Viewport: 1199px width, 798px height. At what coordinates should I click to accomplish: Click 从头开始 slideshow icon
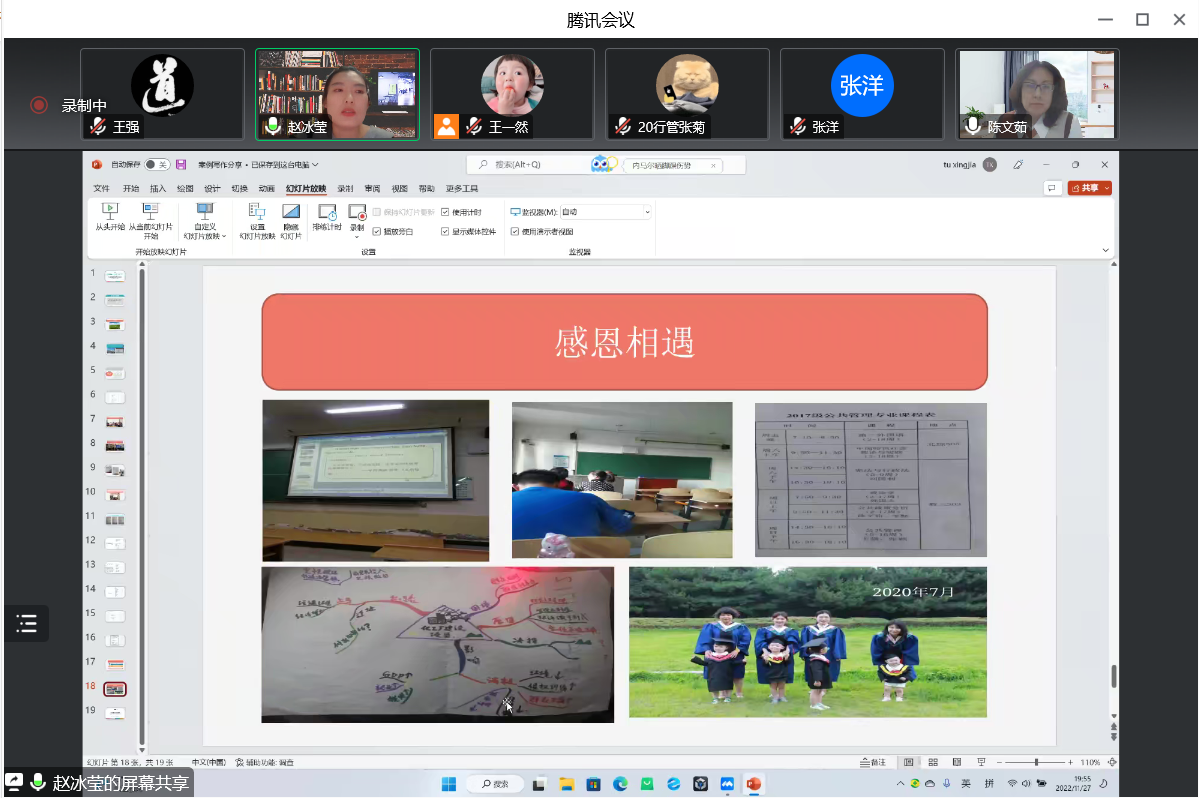(x=110, y=212)
